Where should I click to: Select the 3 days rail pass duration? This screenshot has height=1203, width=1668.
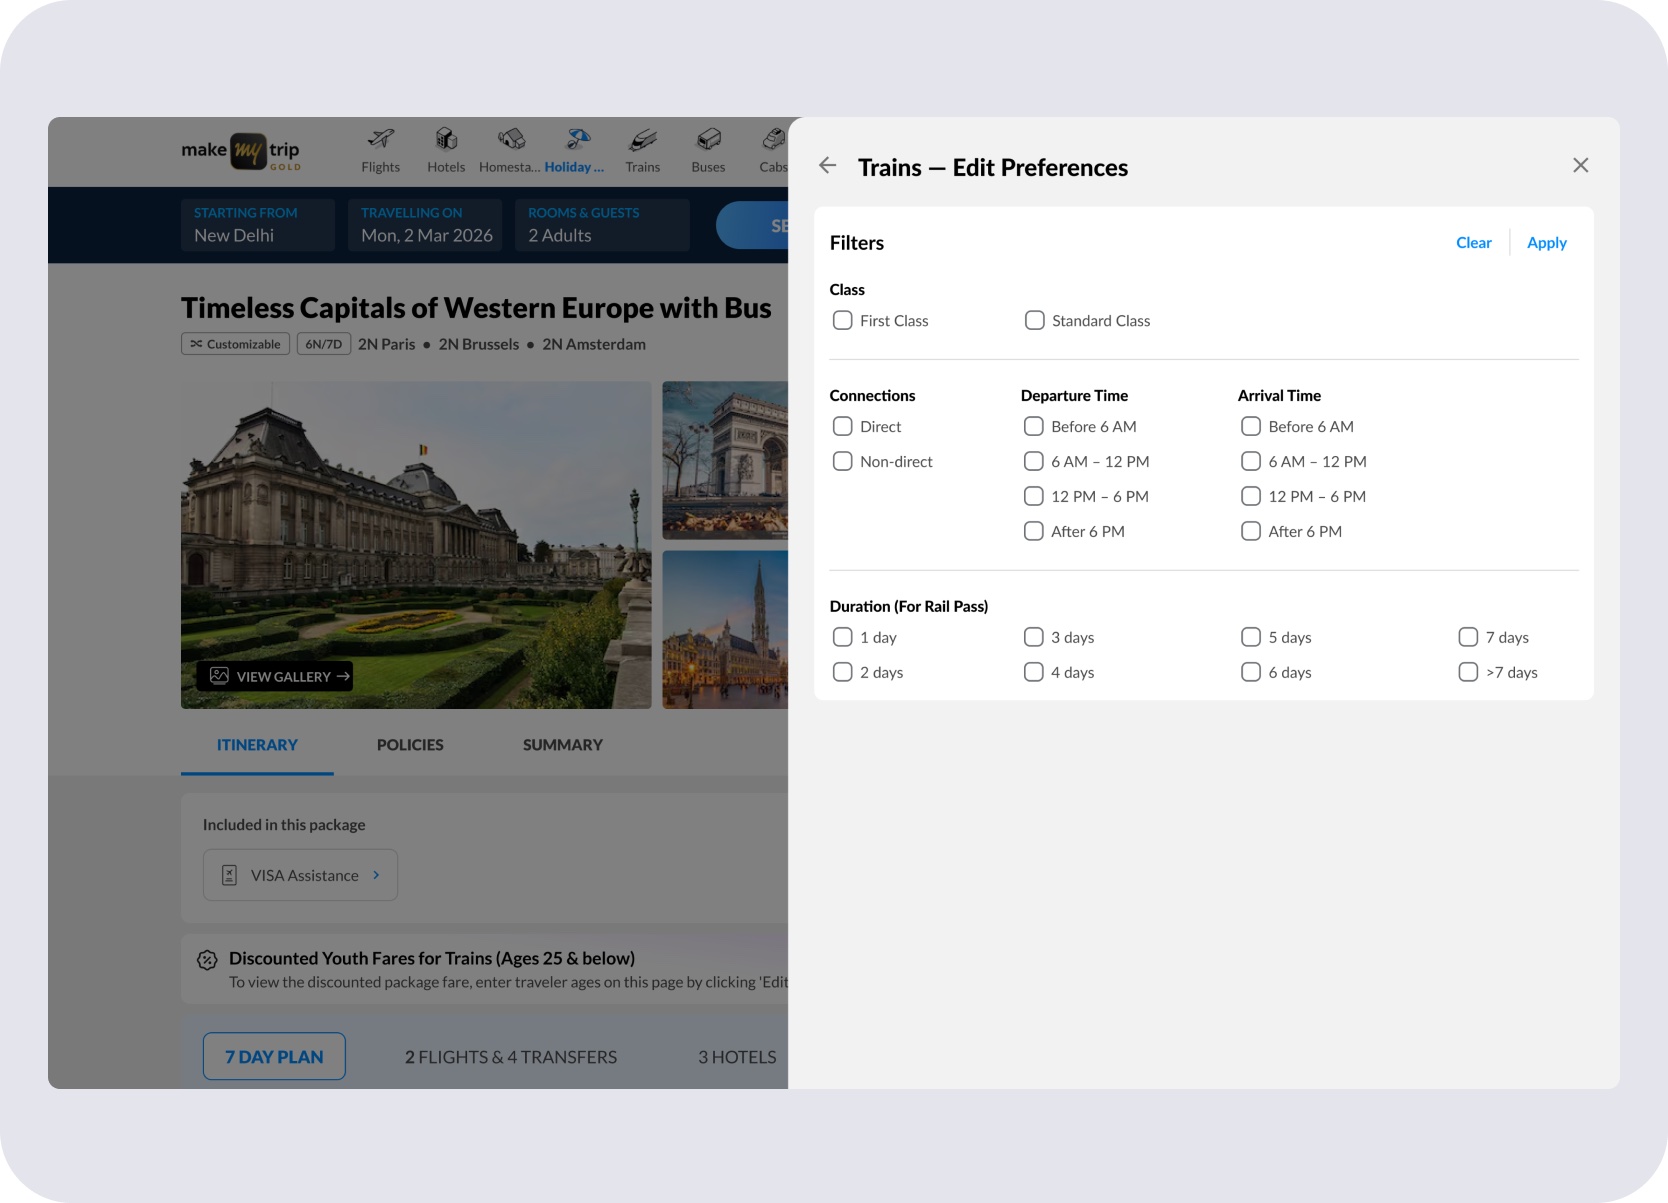tap(1034, 637)
